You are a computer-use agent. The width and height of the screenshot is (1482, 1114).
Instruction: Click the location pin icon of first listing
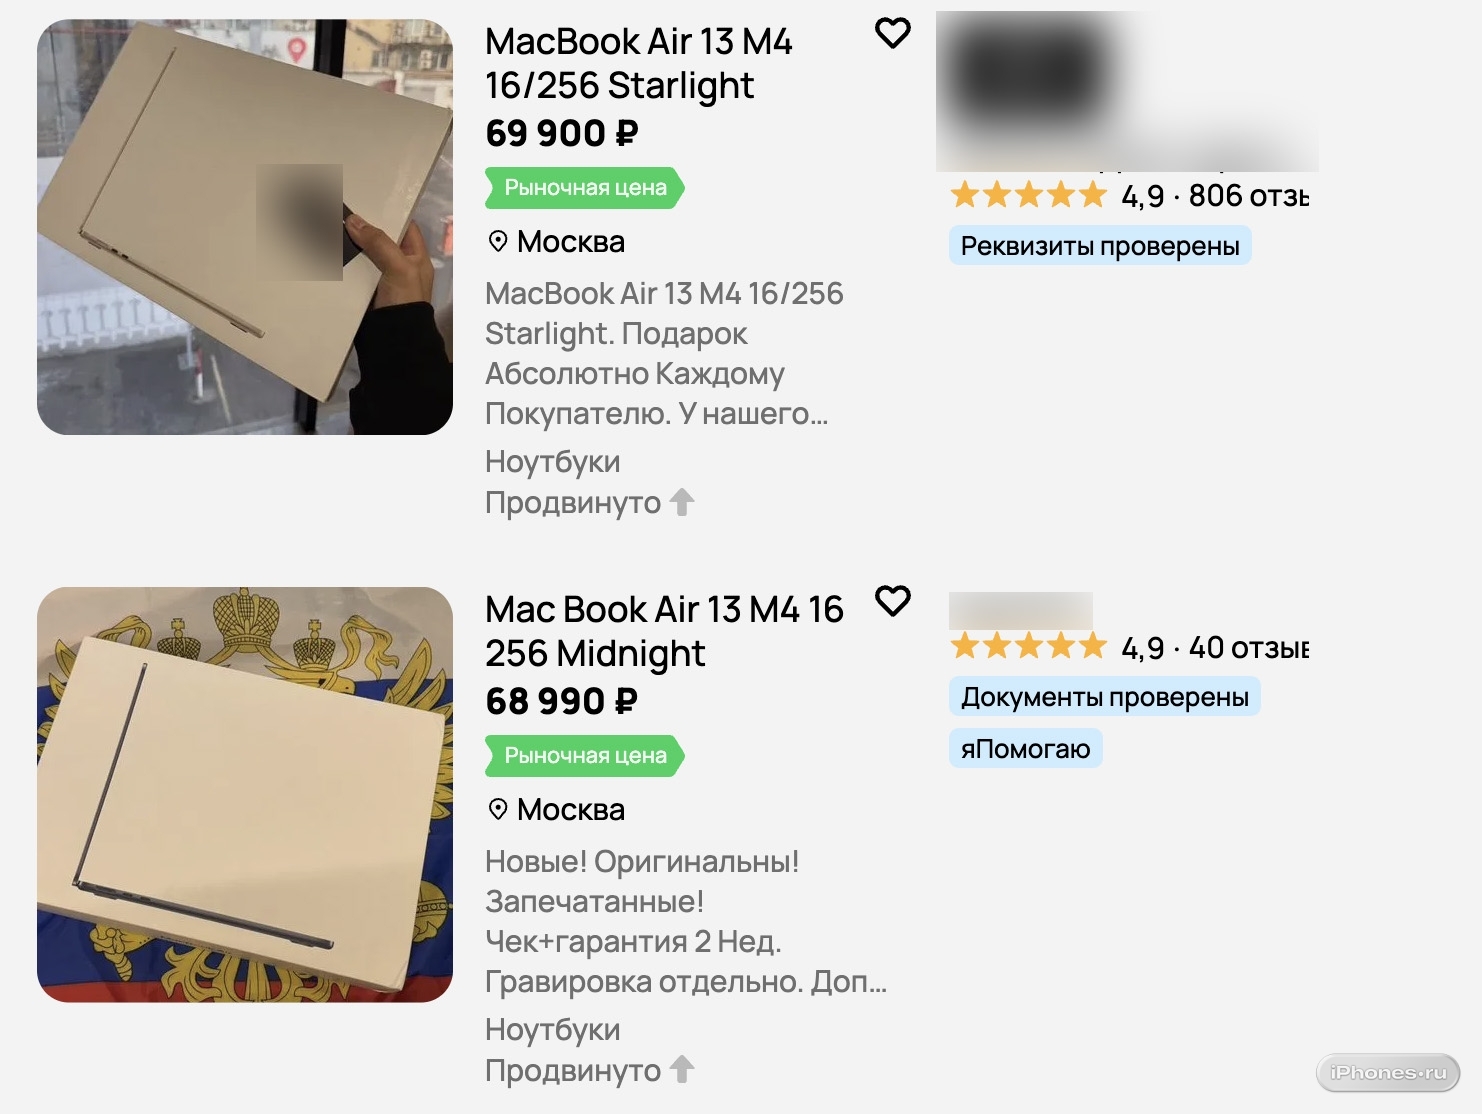498,241
